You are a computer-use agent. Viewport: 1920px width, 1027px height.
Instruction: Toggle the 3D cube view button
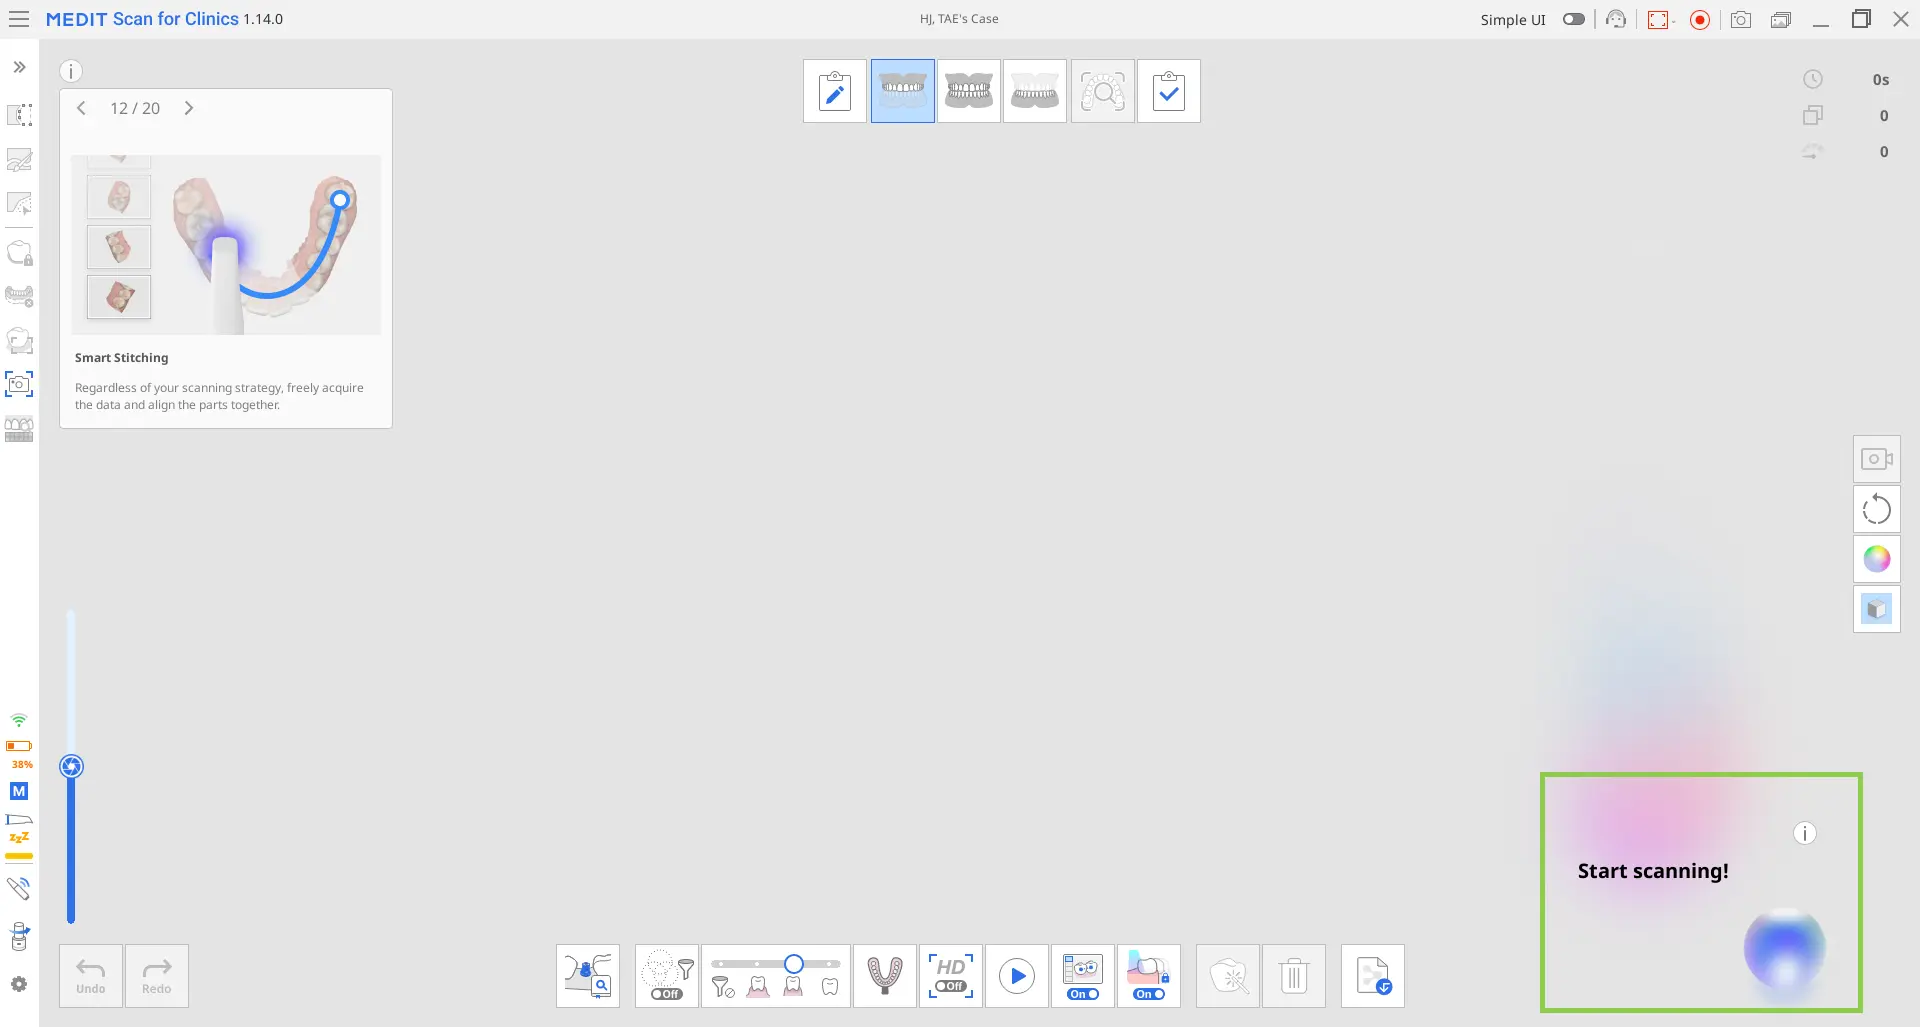(x=1877, y=609)
